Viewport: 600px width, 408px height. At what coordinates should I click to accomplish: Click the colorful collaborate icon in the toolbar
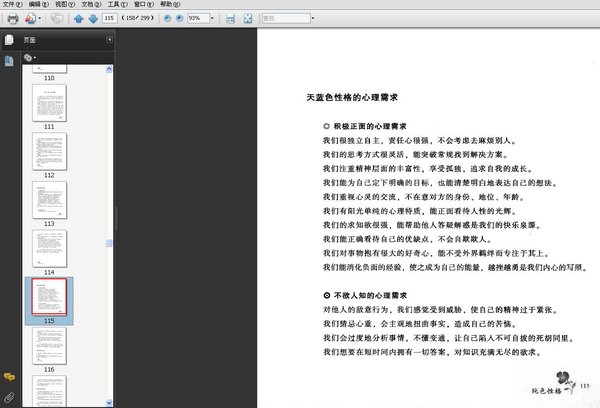click(x=30, y=18)
